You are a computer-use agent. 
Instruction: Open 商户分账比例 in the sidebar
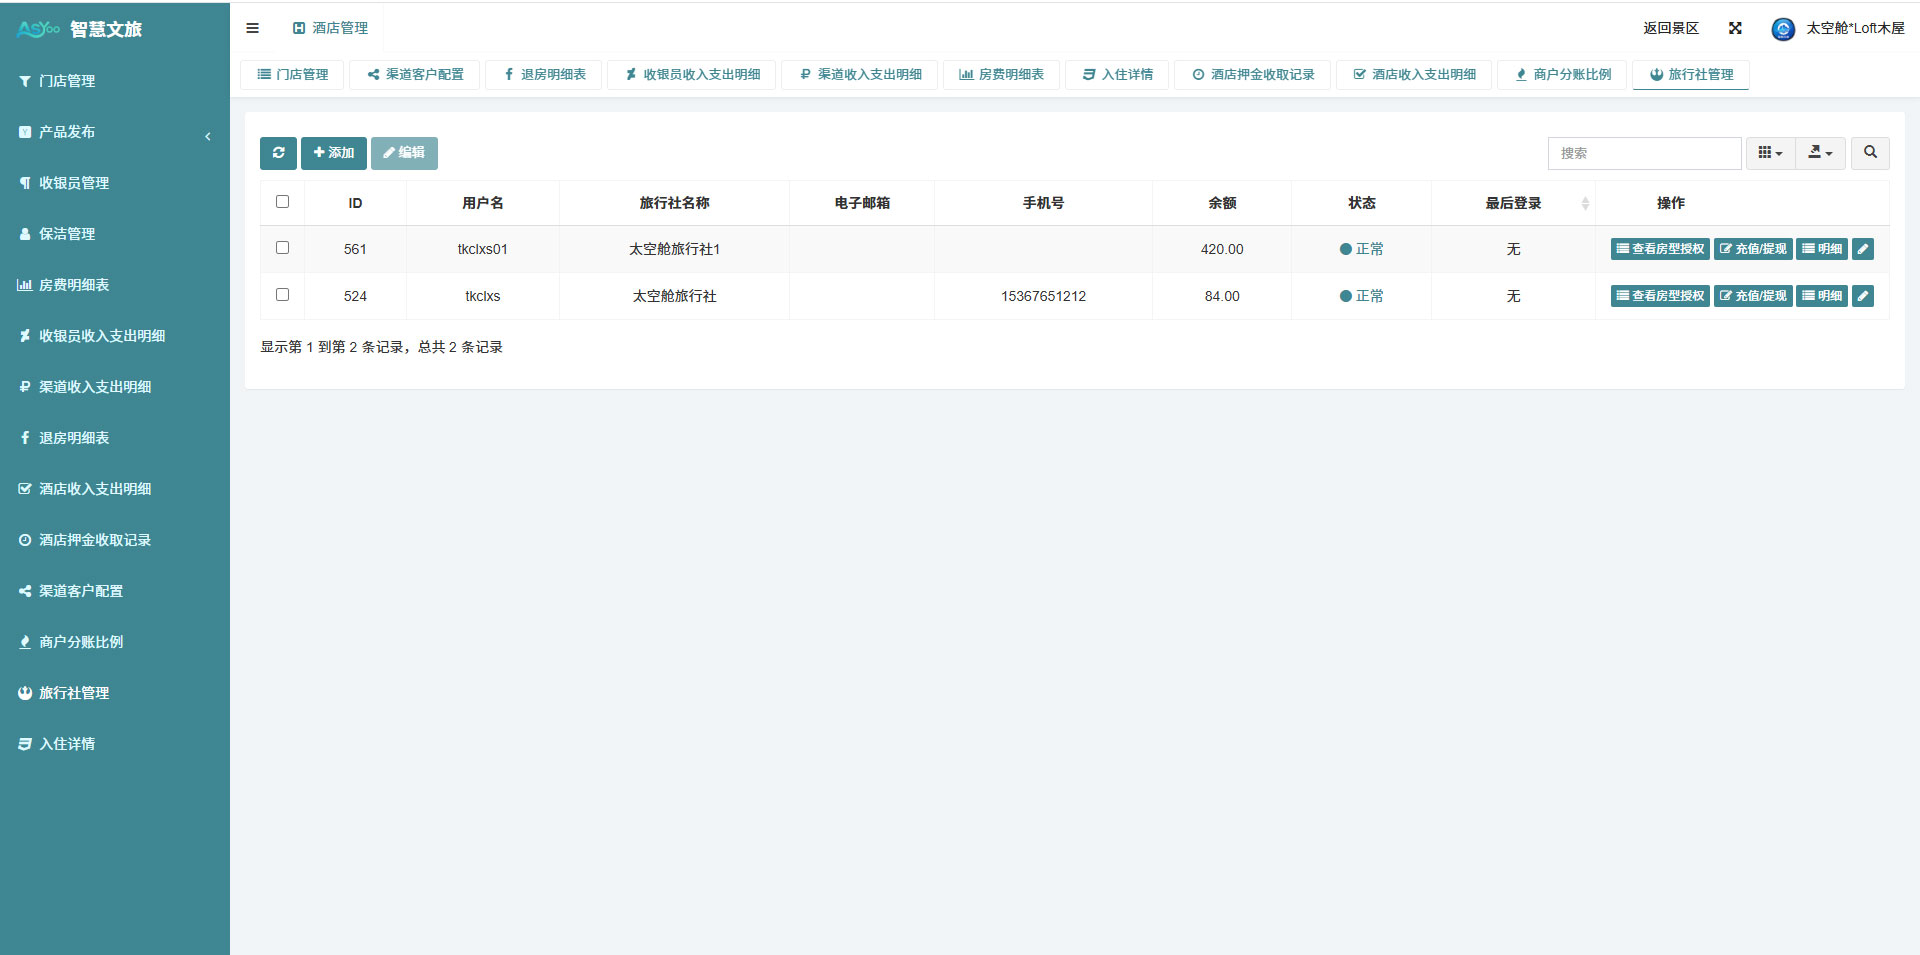(x=115, y=642)
